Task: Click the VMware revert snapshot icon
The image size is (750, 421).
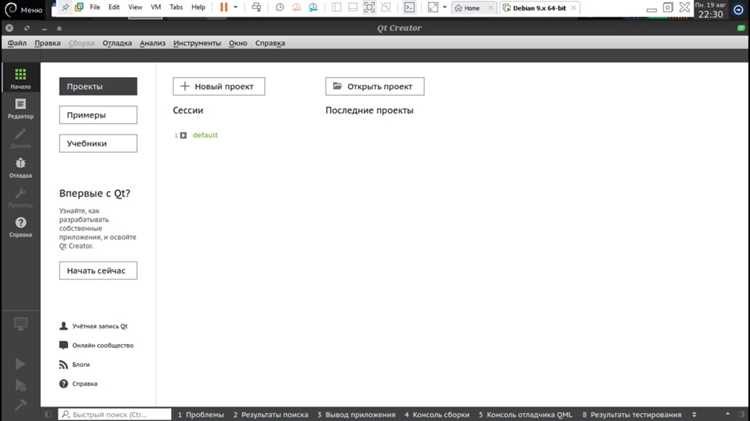Action: click(x=297, y=7)
